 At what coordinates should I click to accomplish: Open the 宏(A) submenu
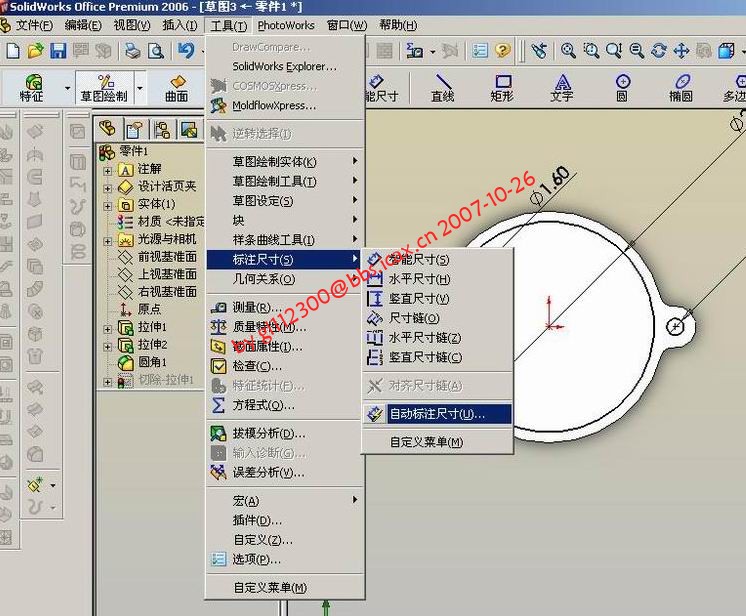tap(285, 501)
